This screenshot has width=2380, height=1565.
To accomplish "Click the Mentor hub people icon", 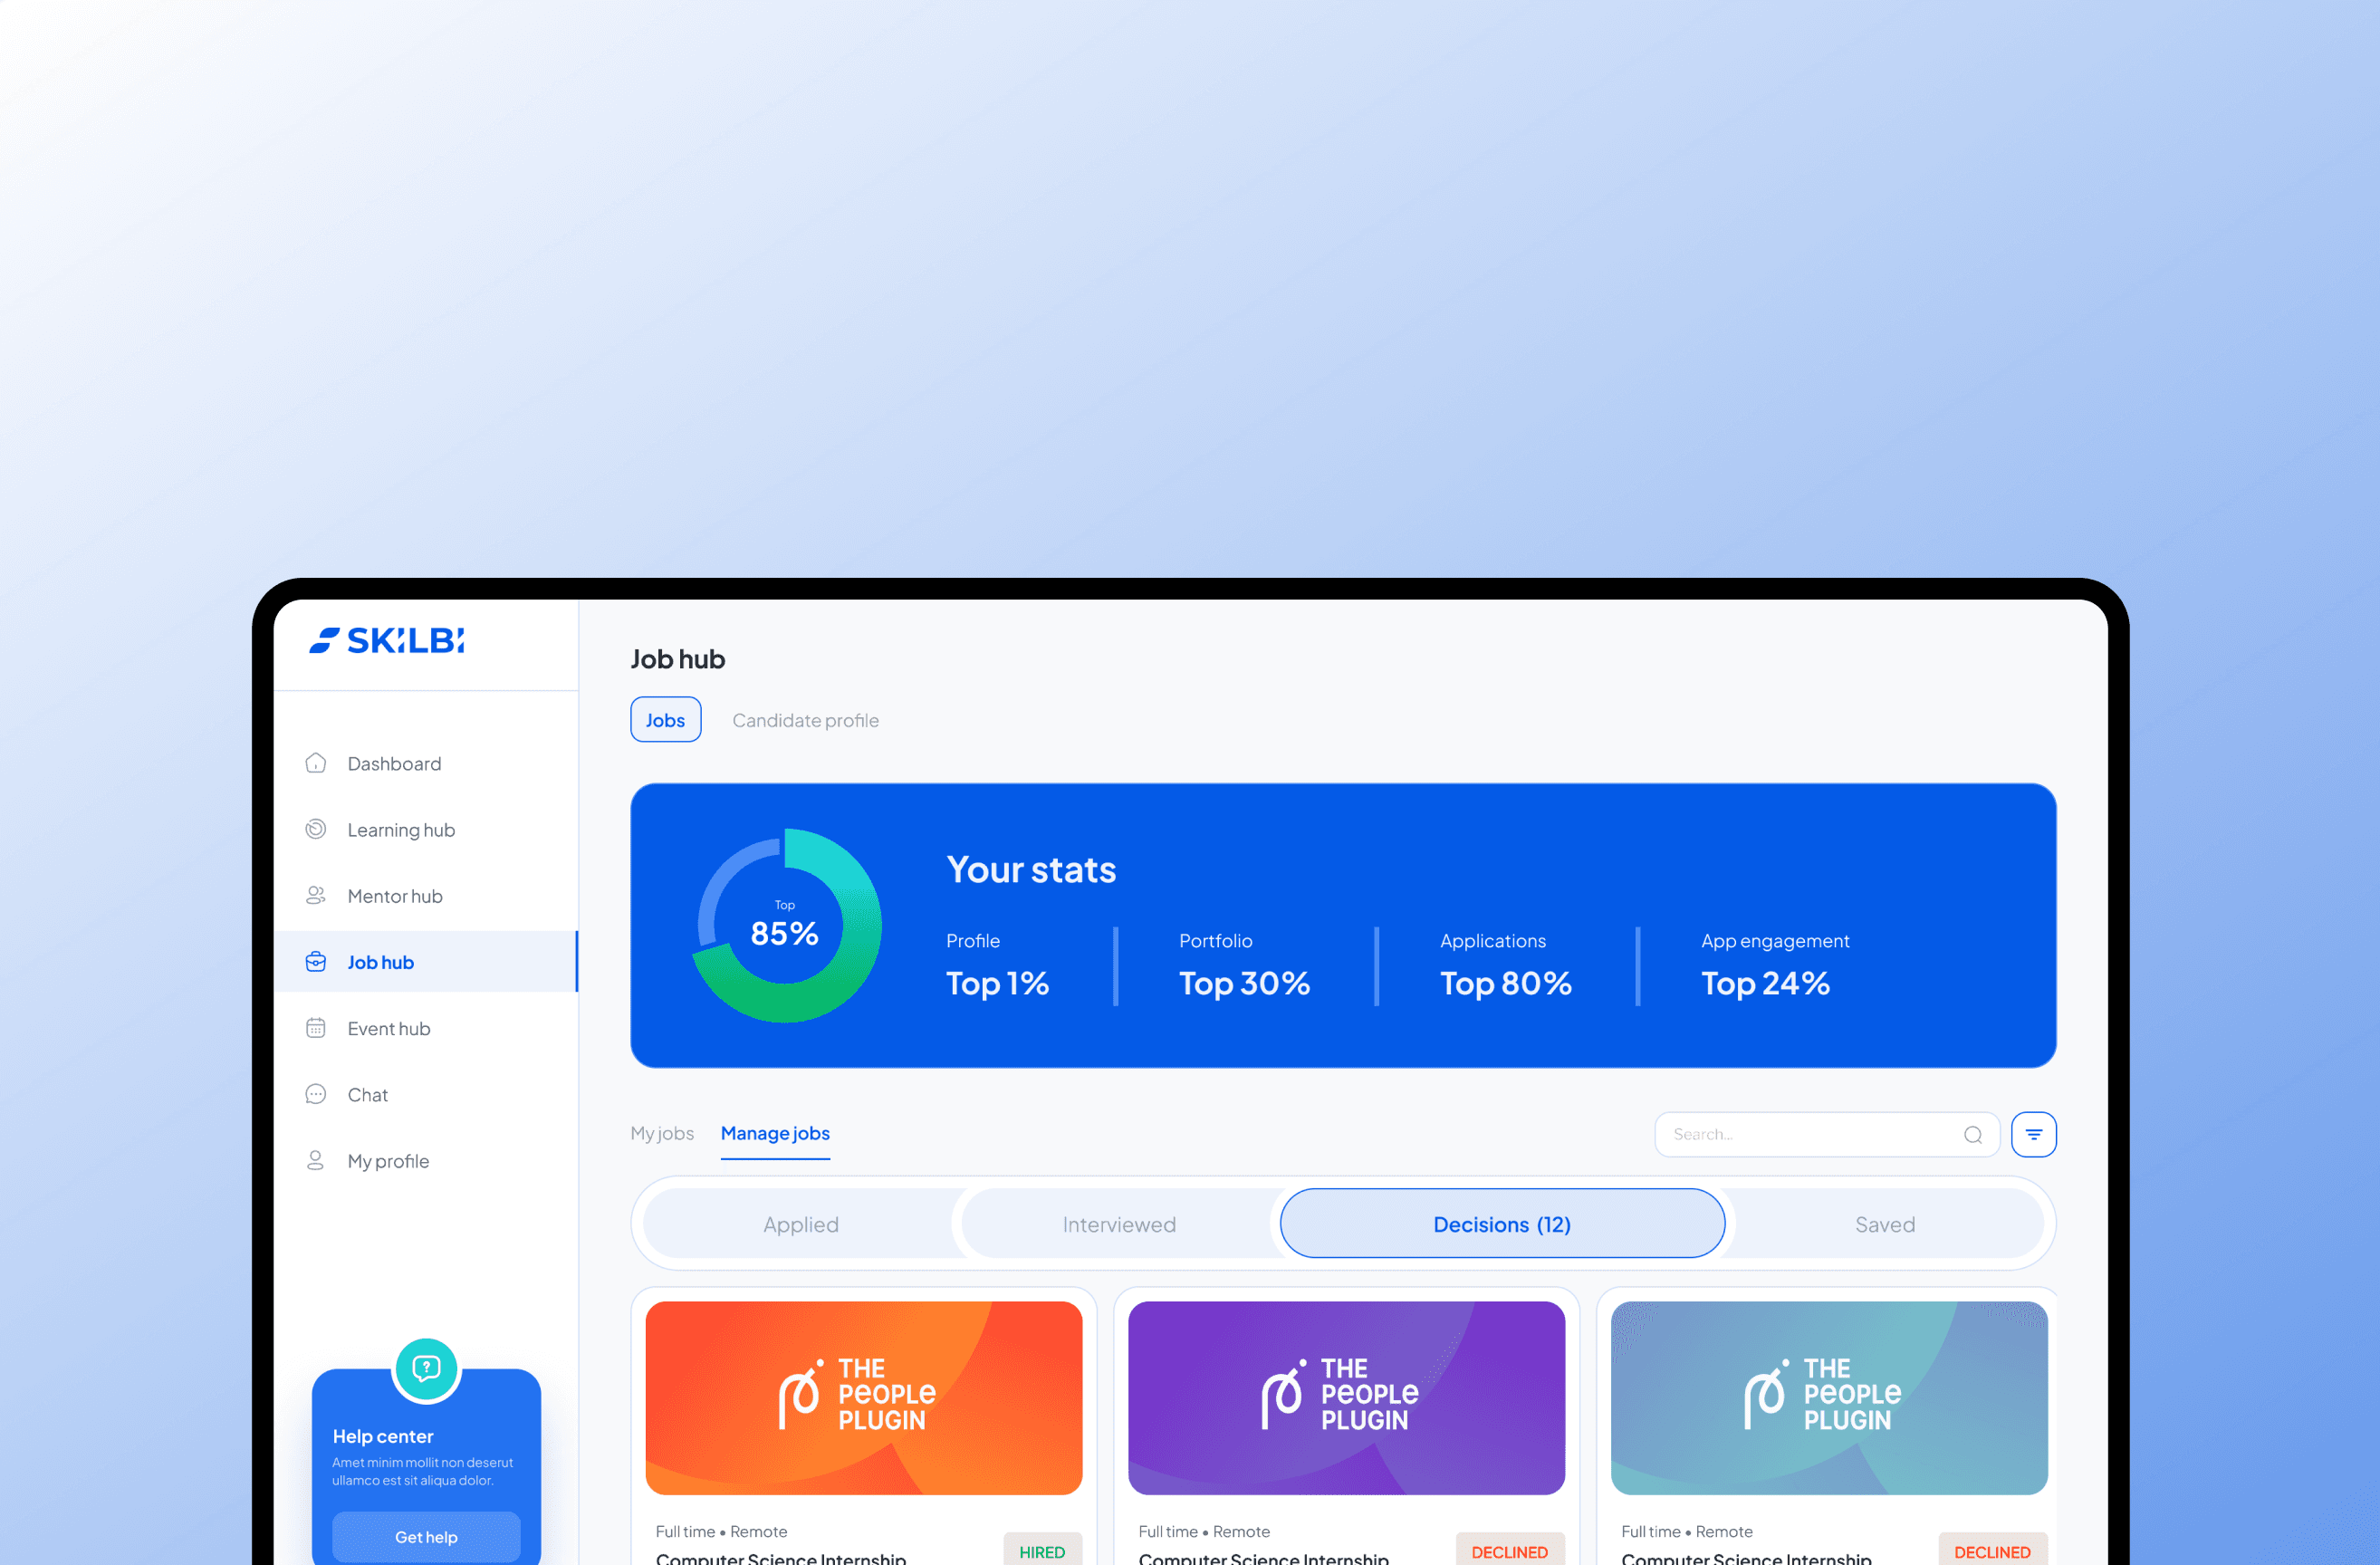I will pos(316,896).
